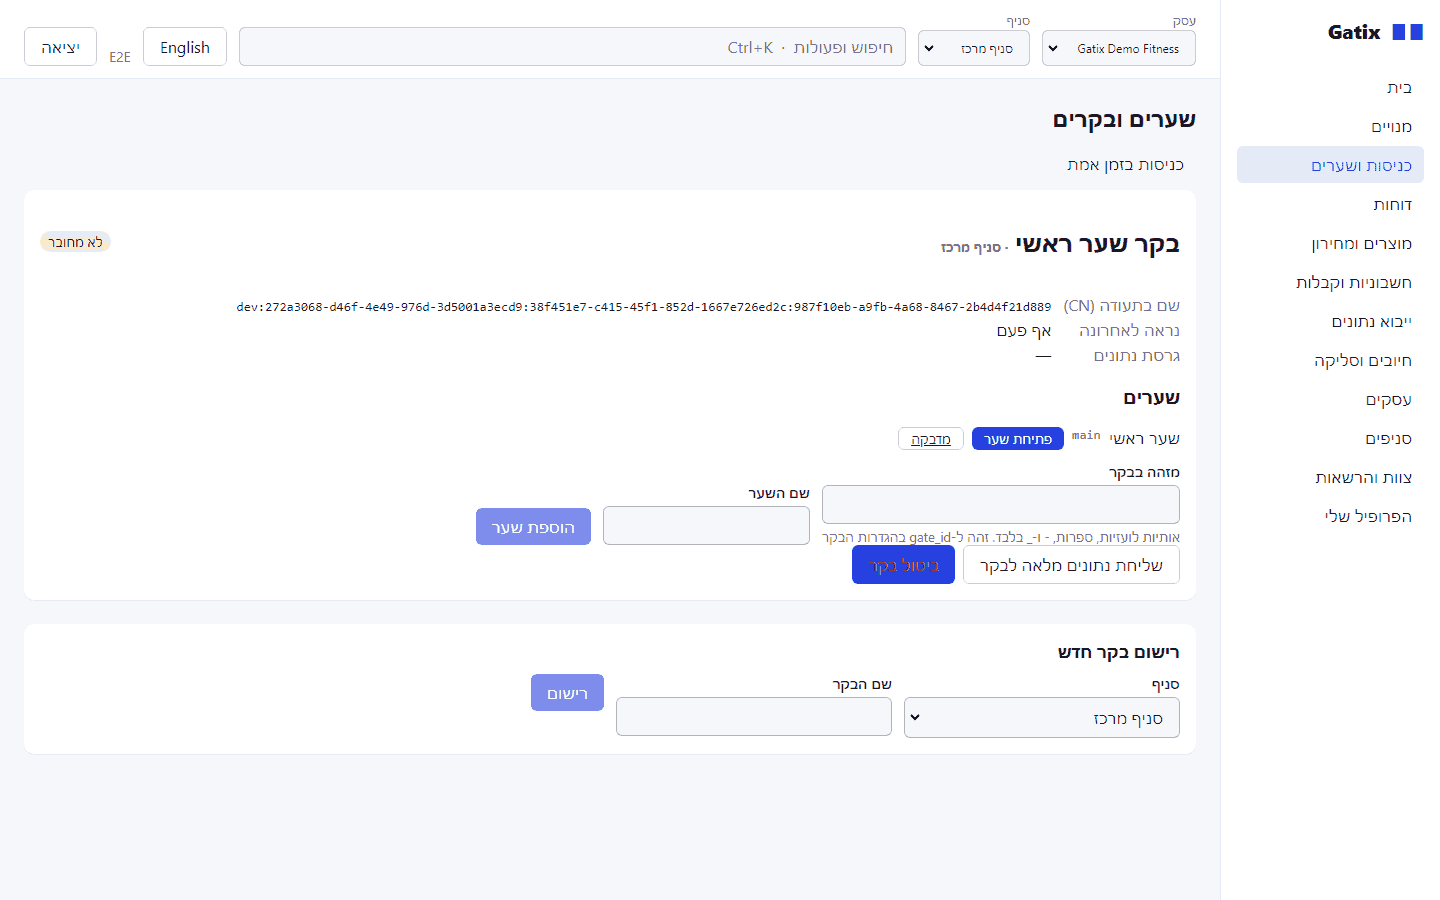This screenshot has height=900, width=1440.
Task: Click the יציאה logout button
Action: (60, 47)
